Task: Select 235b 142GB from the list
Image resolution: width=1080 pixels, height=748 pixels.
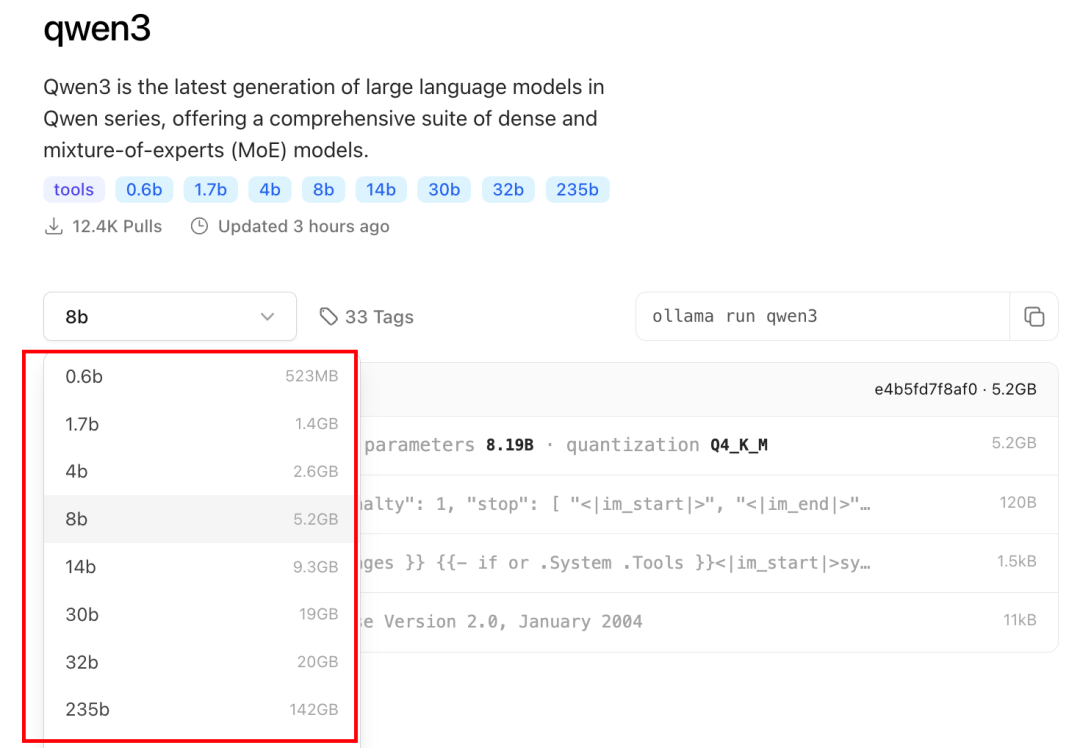Action: click(198, 709)
